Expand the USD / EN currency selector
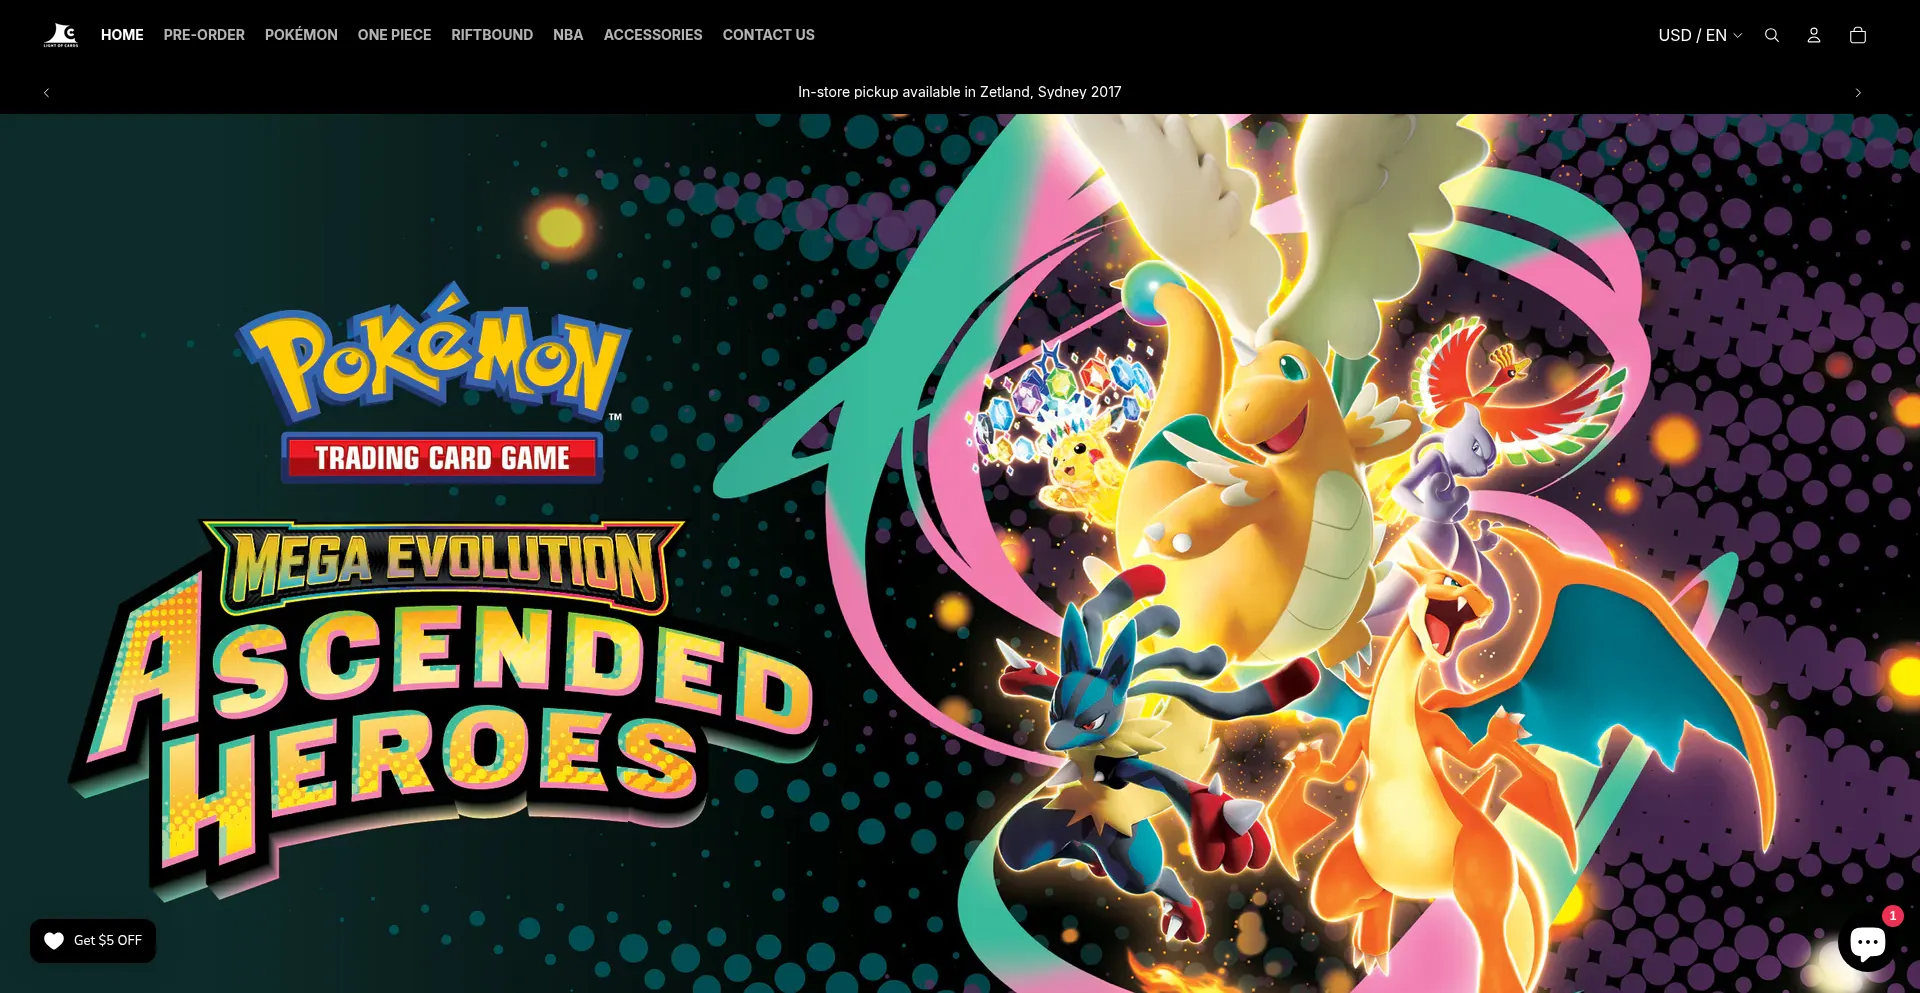 tap(1700, 35)
